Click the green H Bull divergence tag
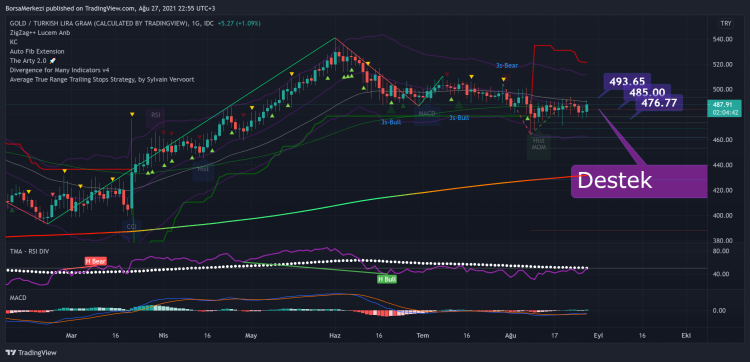 coord(386,279)
